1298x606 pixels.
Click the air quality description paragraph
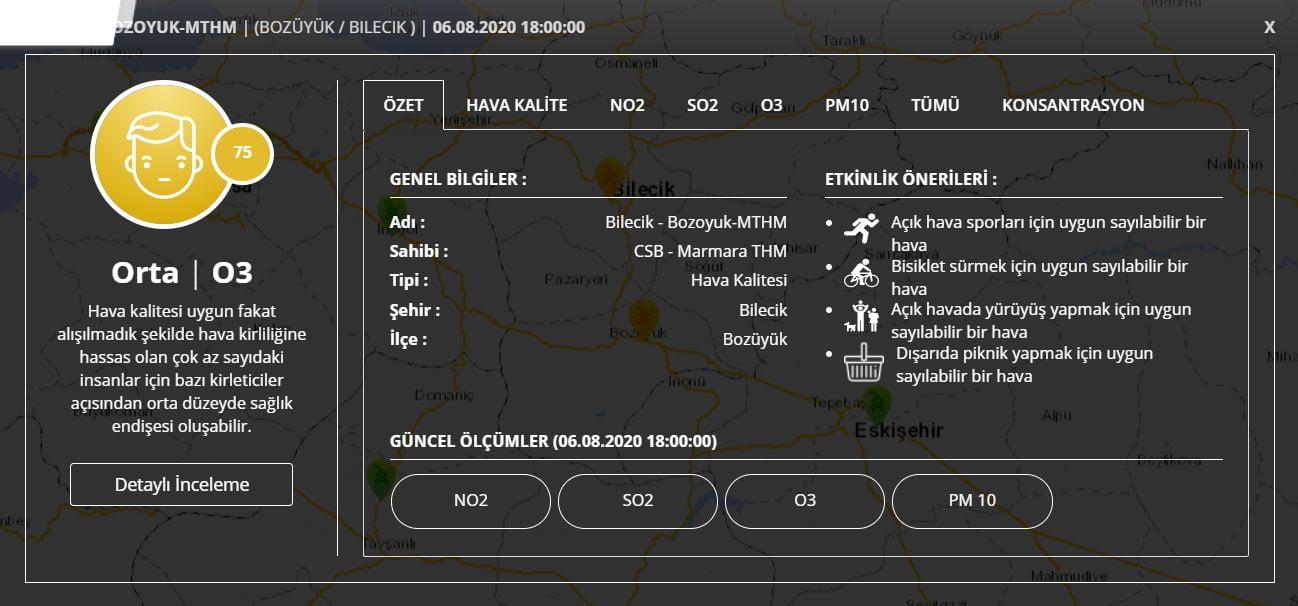click(x=181, y=369)
